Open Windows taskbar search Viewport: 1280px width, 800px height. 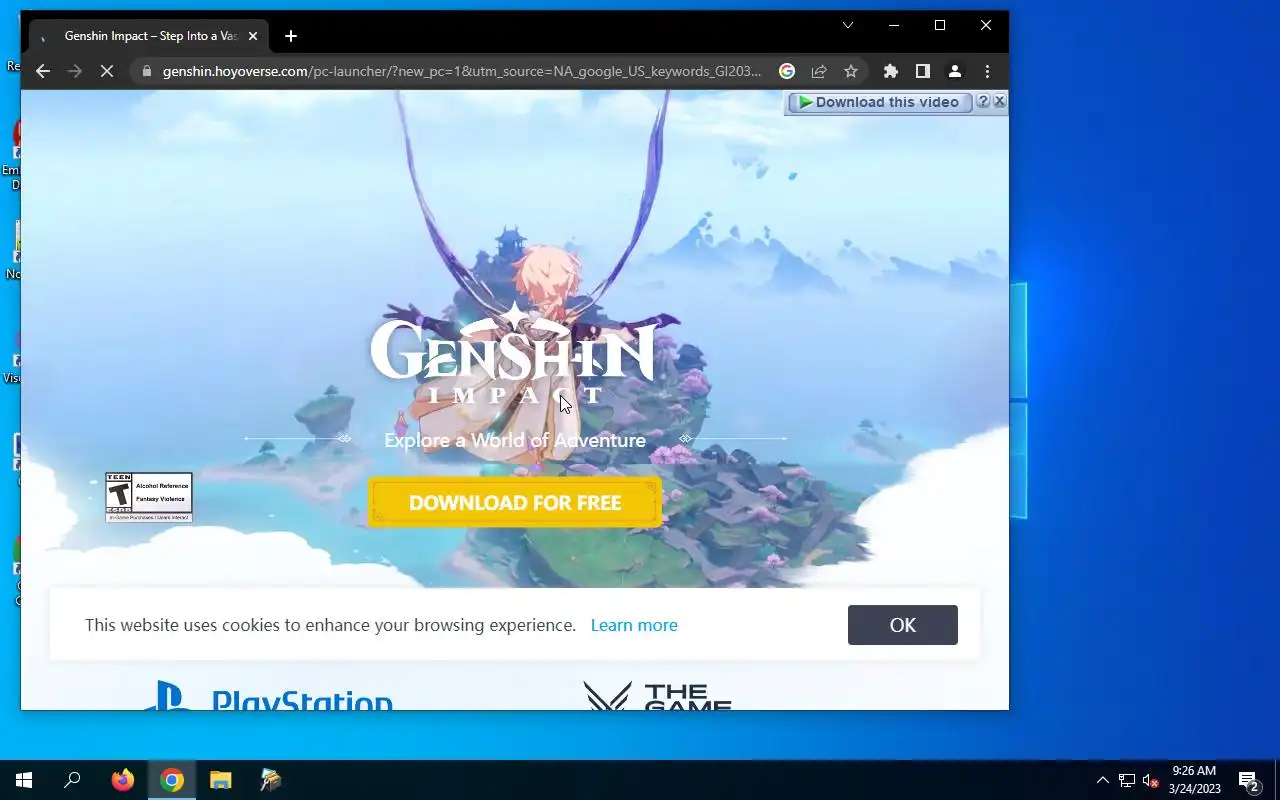click(x=72, y=780)
